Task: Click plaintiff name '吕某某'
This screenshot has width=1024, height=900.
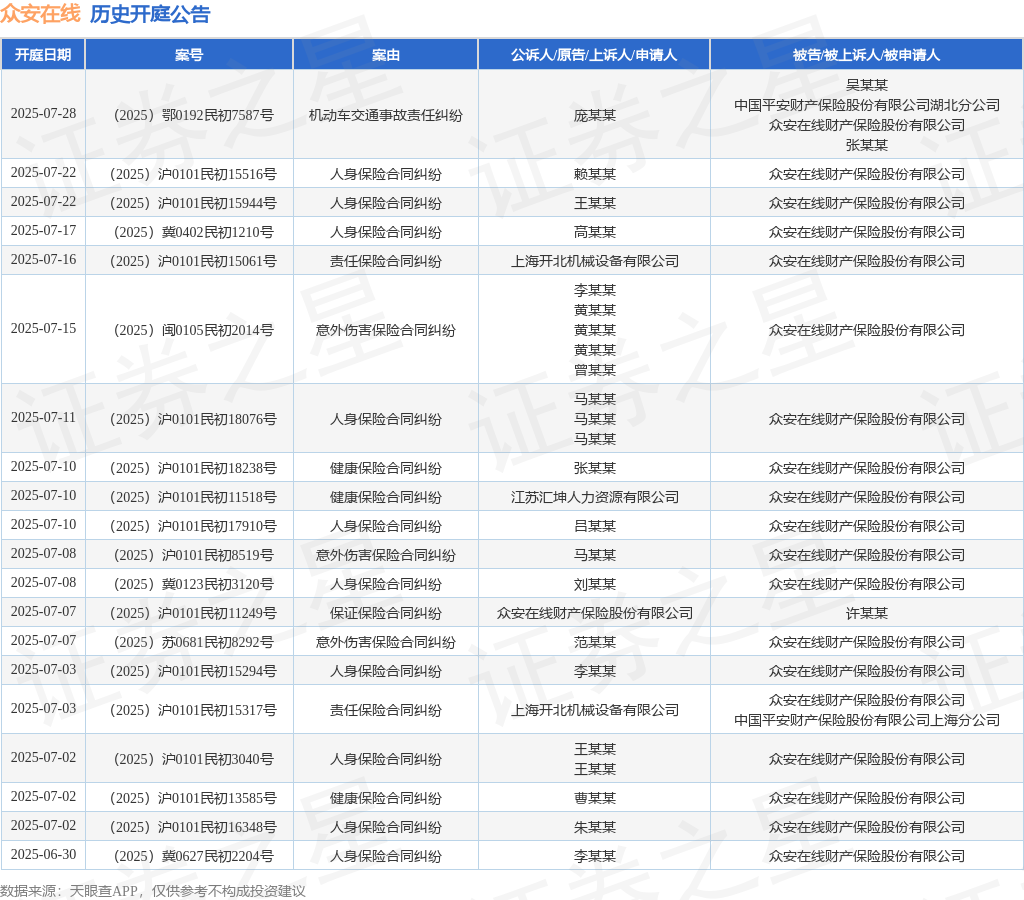Action: pos(594,526)
